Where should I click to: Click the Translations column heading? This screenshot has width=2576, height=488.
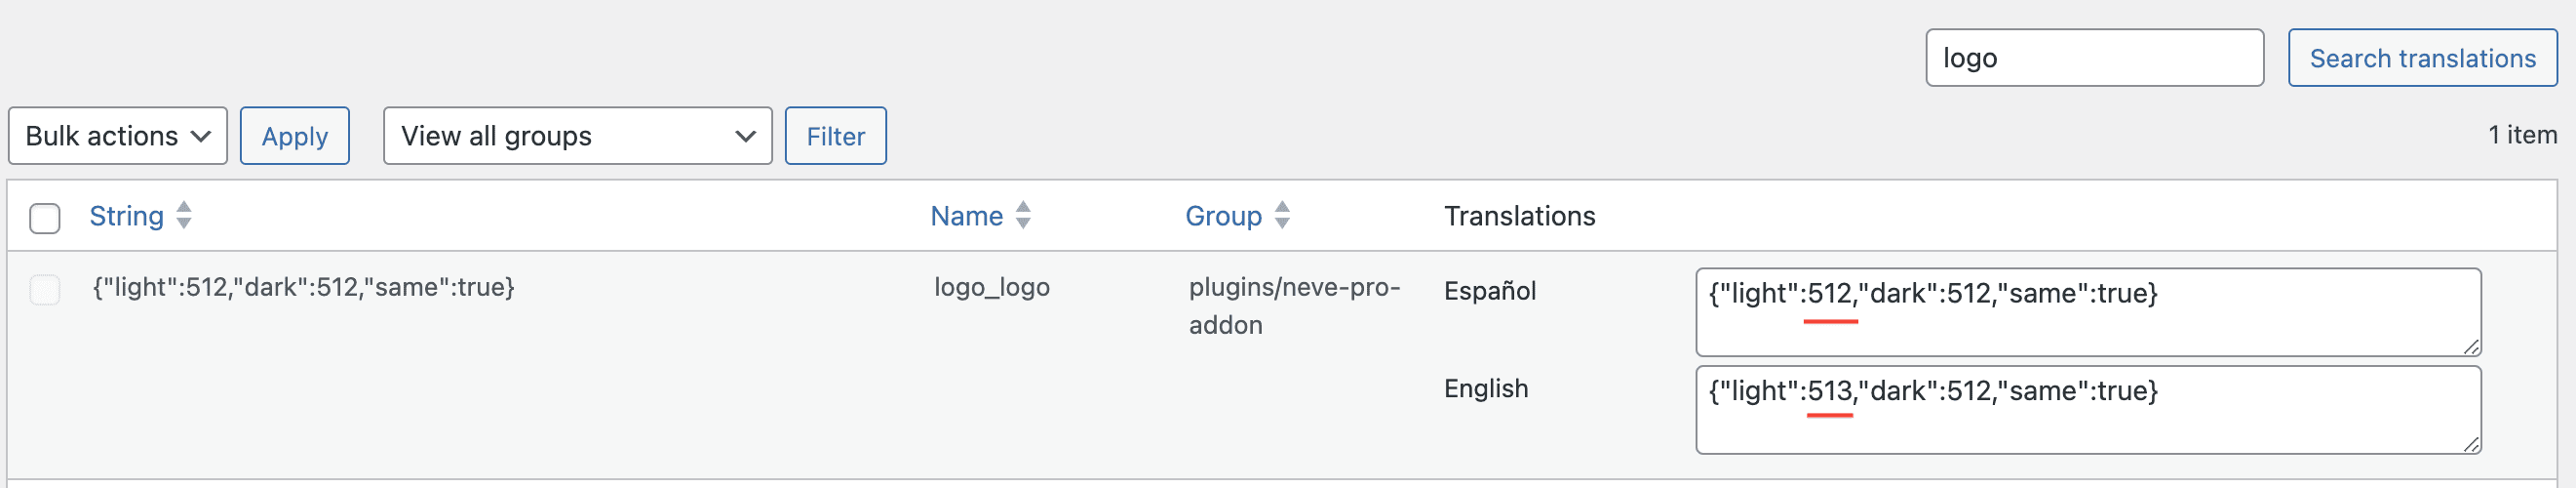(x=1519, y=216)
